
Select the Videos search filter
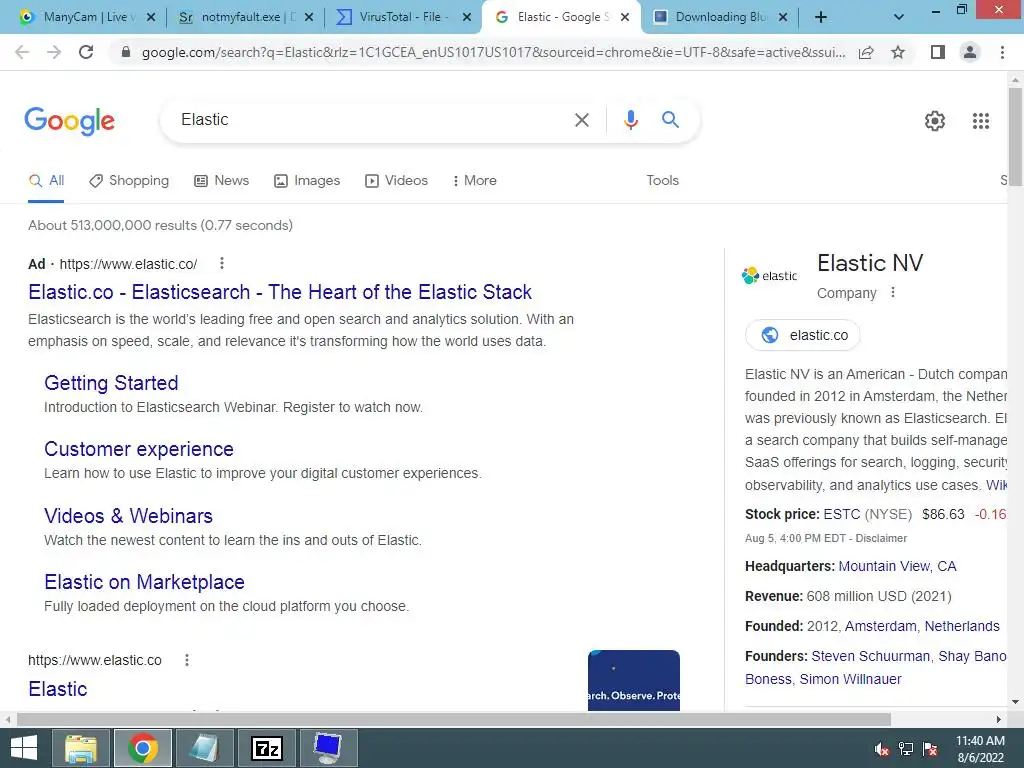(x=396, y=181)
